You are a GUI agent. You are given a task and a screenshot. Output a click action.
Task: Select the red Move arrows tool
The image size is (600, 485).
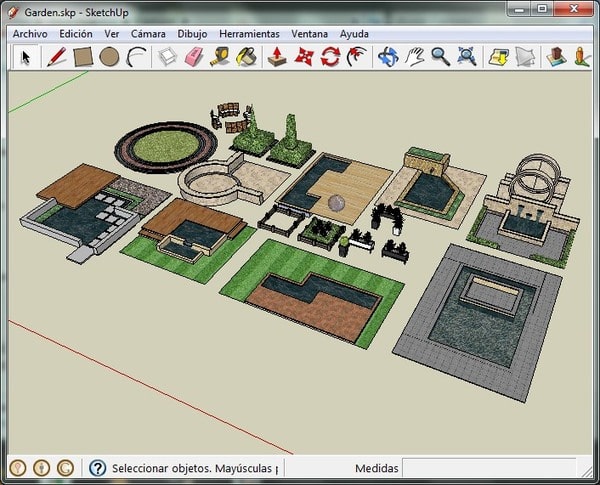pyautogui.click(x=304, y=57)
